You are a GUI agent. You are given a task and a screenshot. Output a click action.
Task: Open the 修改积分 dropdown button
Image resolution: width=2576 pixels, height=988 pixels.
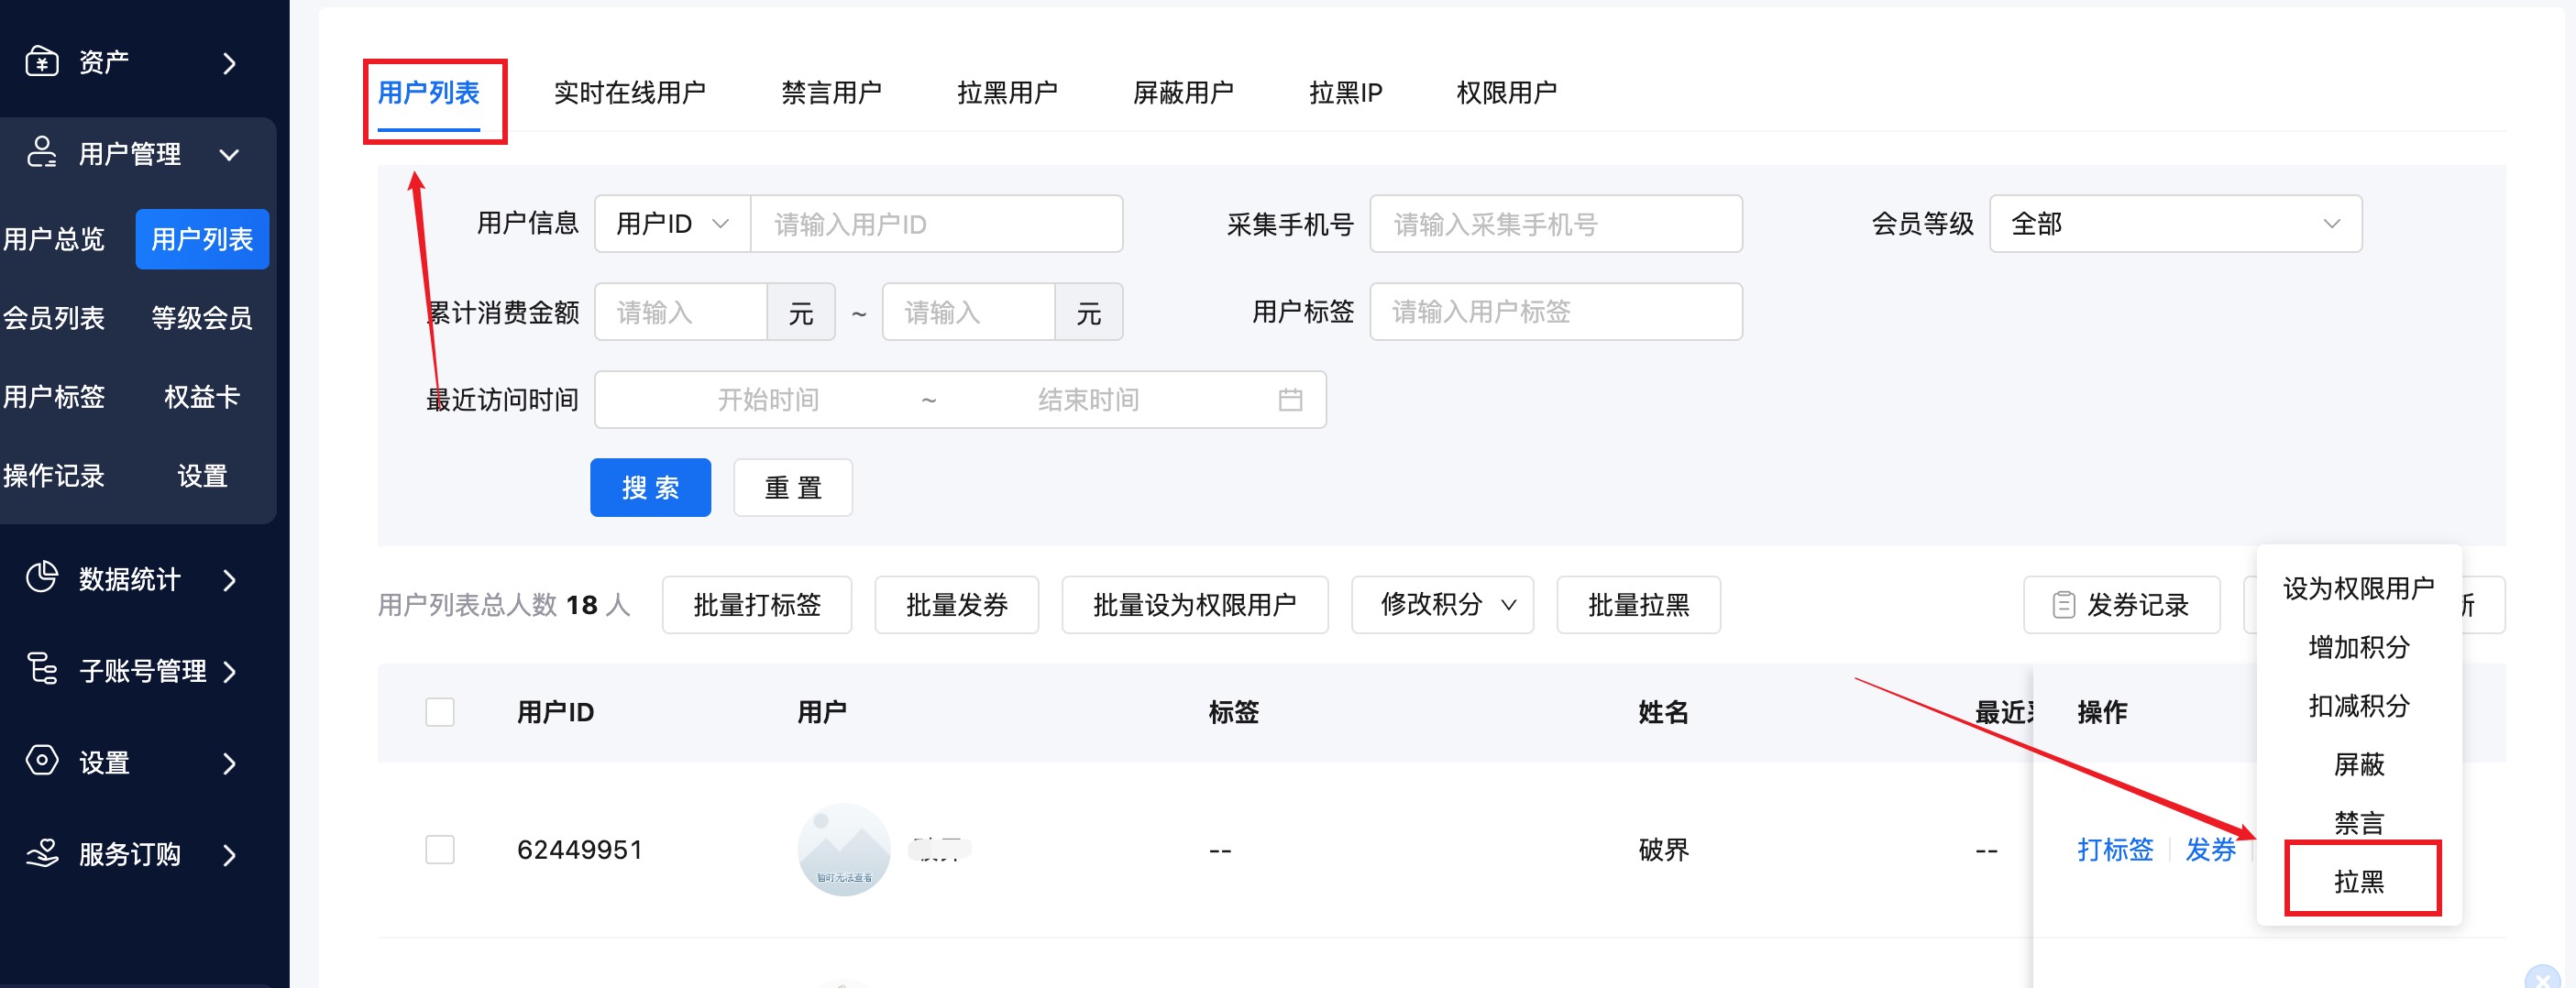pyautogui.click(x=1442, y=605)
